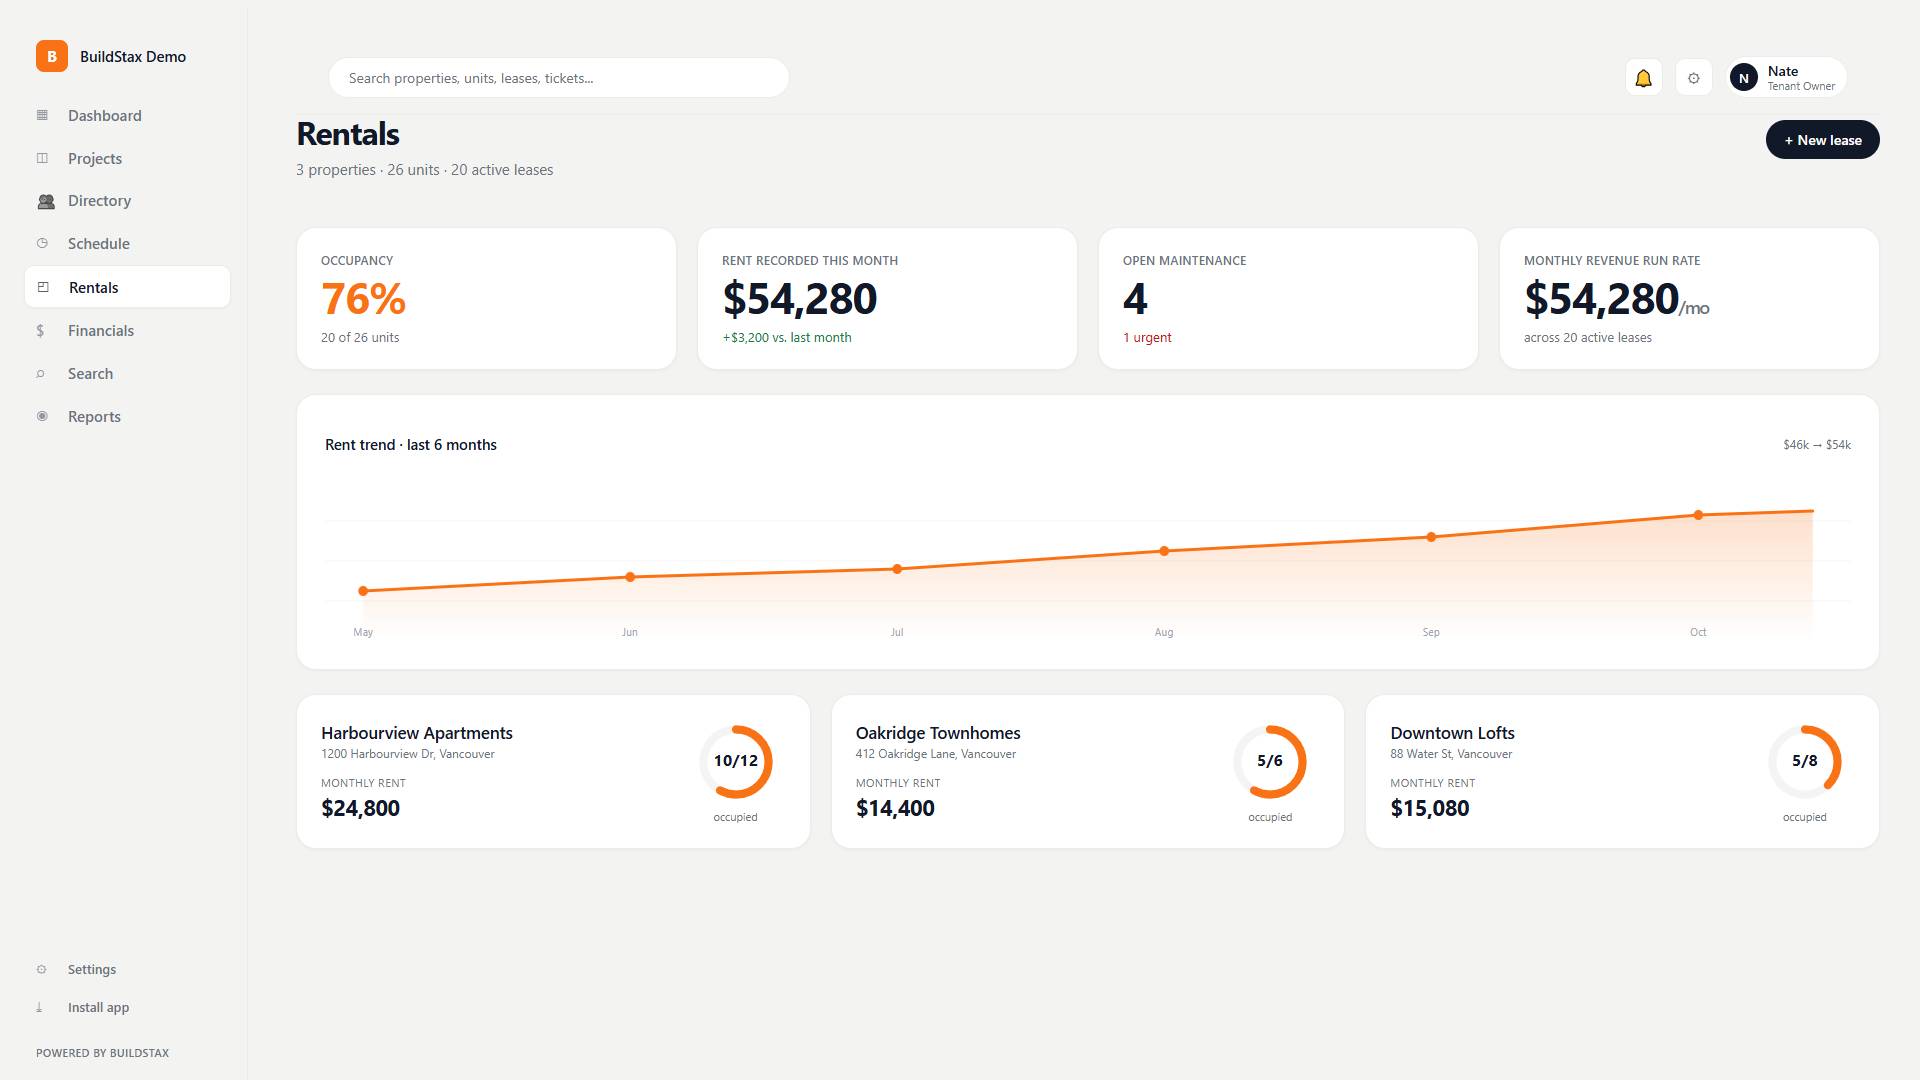Viewport: 1920px width, 1080px height.
Task: Click the Oakridge Townhomes card title
Action: (x=938, y=733)
